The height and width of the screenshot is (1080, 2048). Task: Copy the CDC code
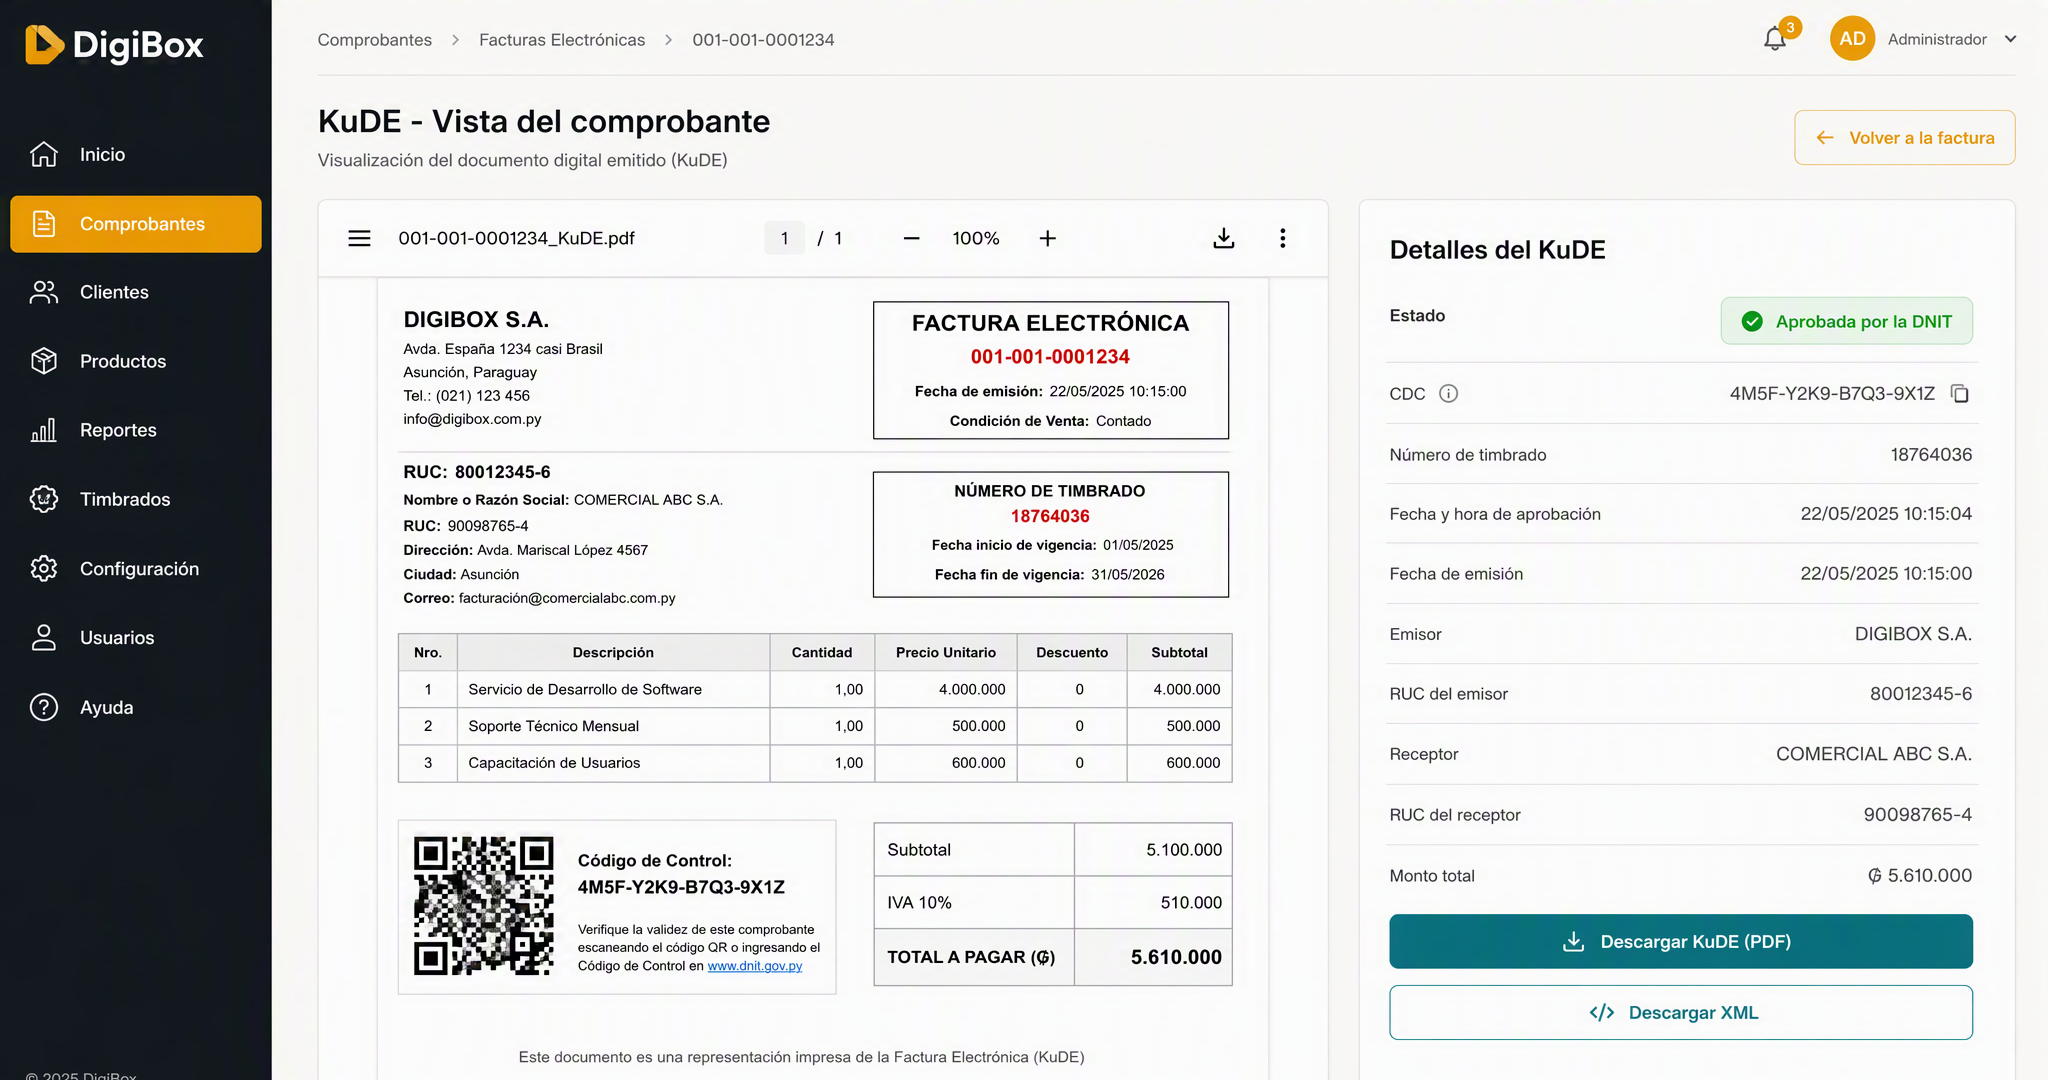point(1960,394)
